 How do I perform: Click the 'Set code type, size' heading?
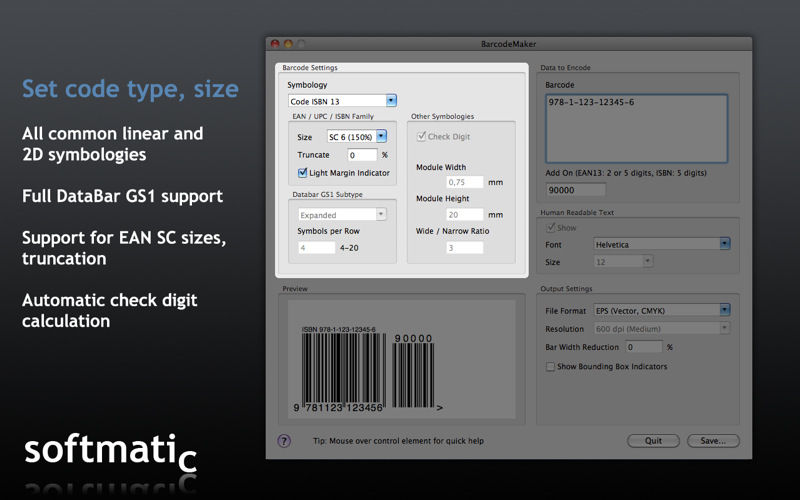tap(130, 89)
